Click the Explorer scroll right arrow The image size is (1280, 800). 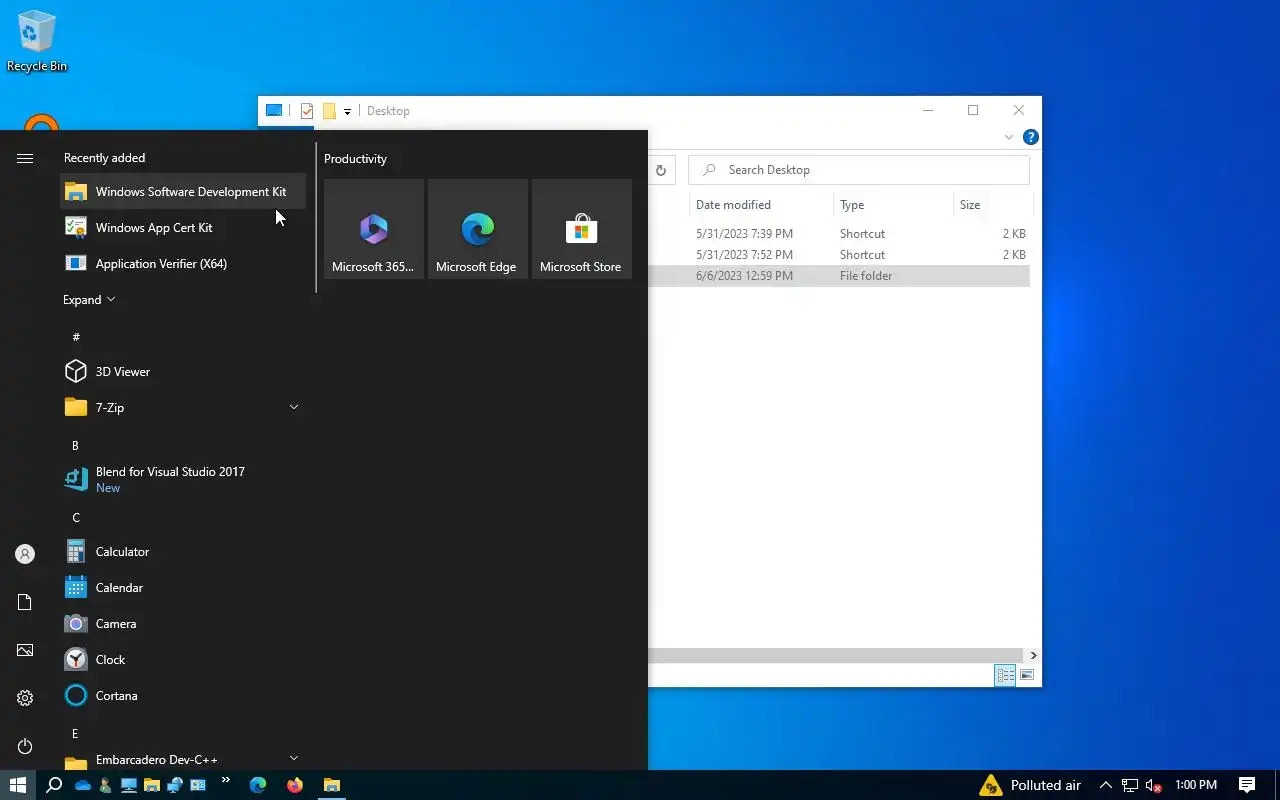click(1033, 655)
